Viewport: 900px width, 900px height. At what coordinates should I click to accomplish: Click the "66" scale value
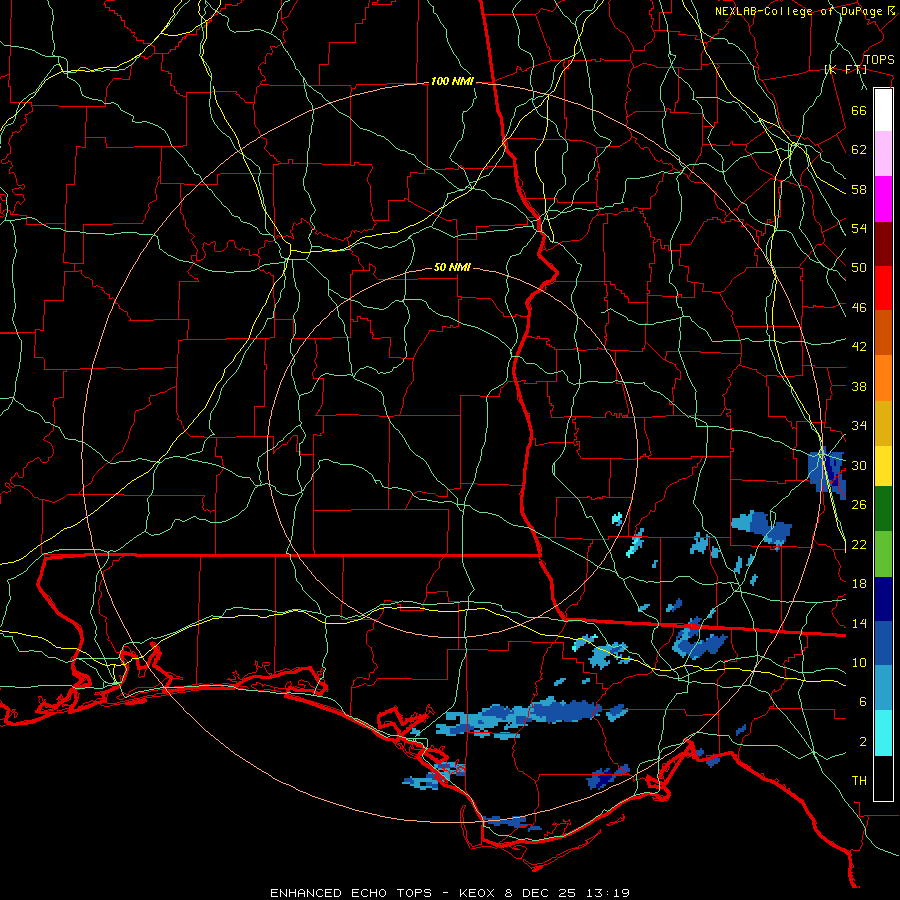click(x=859, y=110)
